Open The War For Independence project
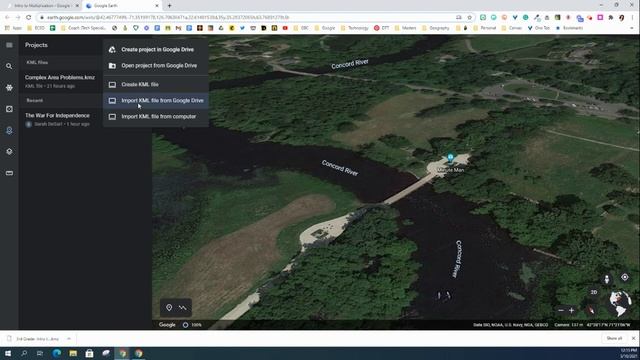 [x=60, y=119]
